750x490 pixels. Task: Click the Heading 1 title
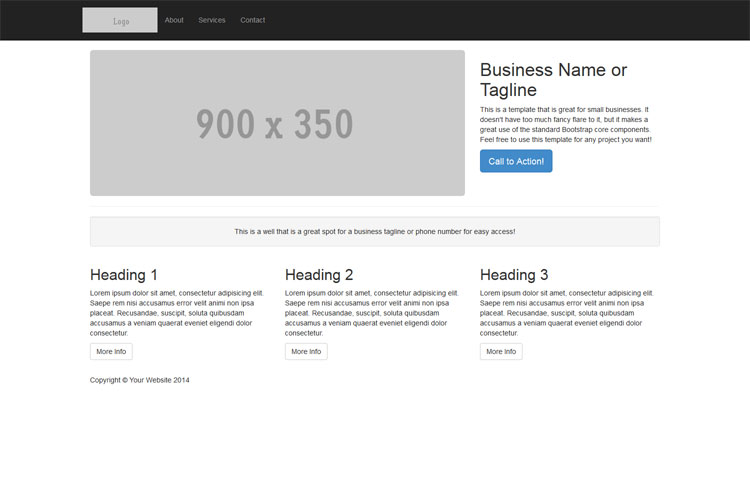point(124,275)
